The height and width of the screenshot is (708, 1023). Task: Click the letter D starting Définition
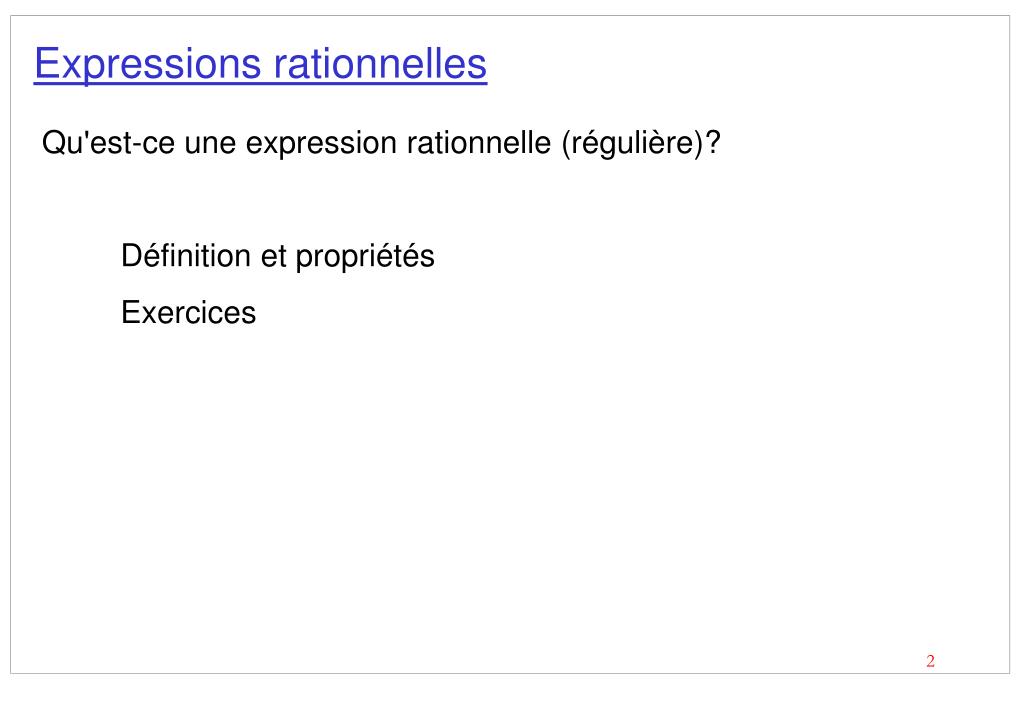[132, 256]
